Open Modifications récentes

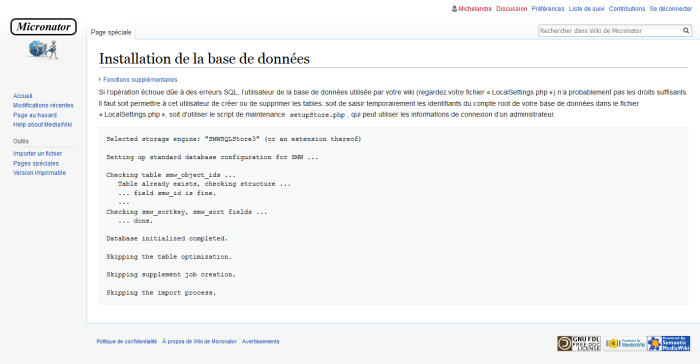[43, 105]
